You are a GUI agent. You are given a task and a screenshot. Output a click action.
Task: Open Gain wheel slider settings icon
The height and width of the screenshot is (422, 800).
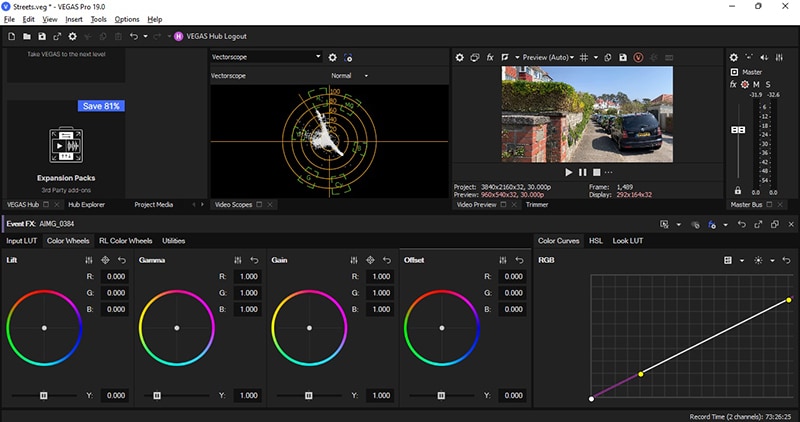click(x=354, y=260)
